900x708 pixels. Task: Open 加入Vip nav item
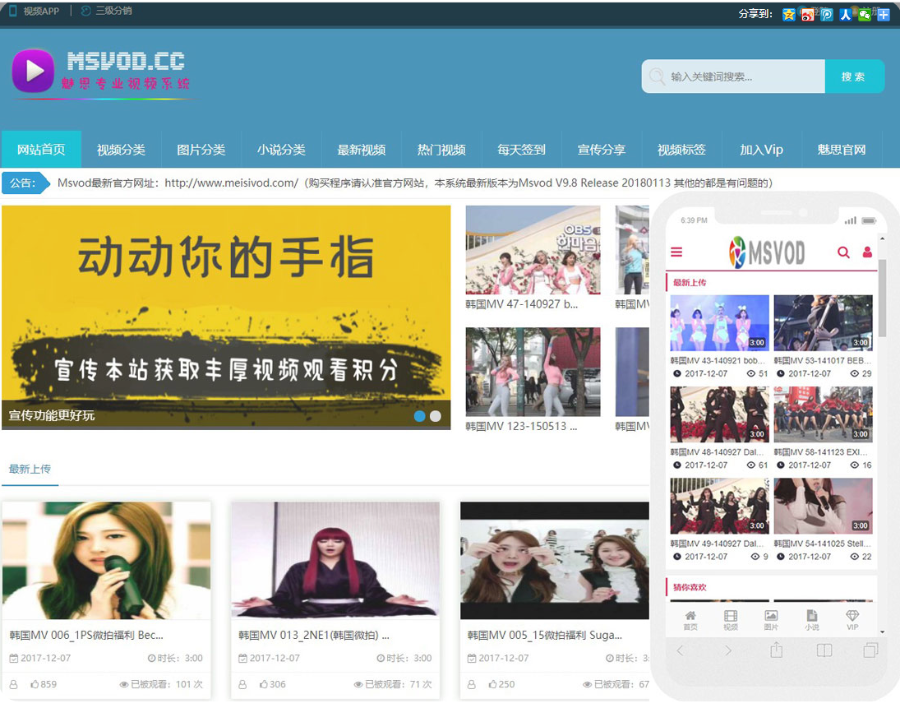(761, 150)
